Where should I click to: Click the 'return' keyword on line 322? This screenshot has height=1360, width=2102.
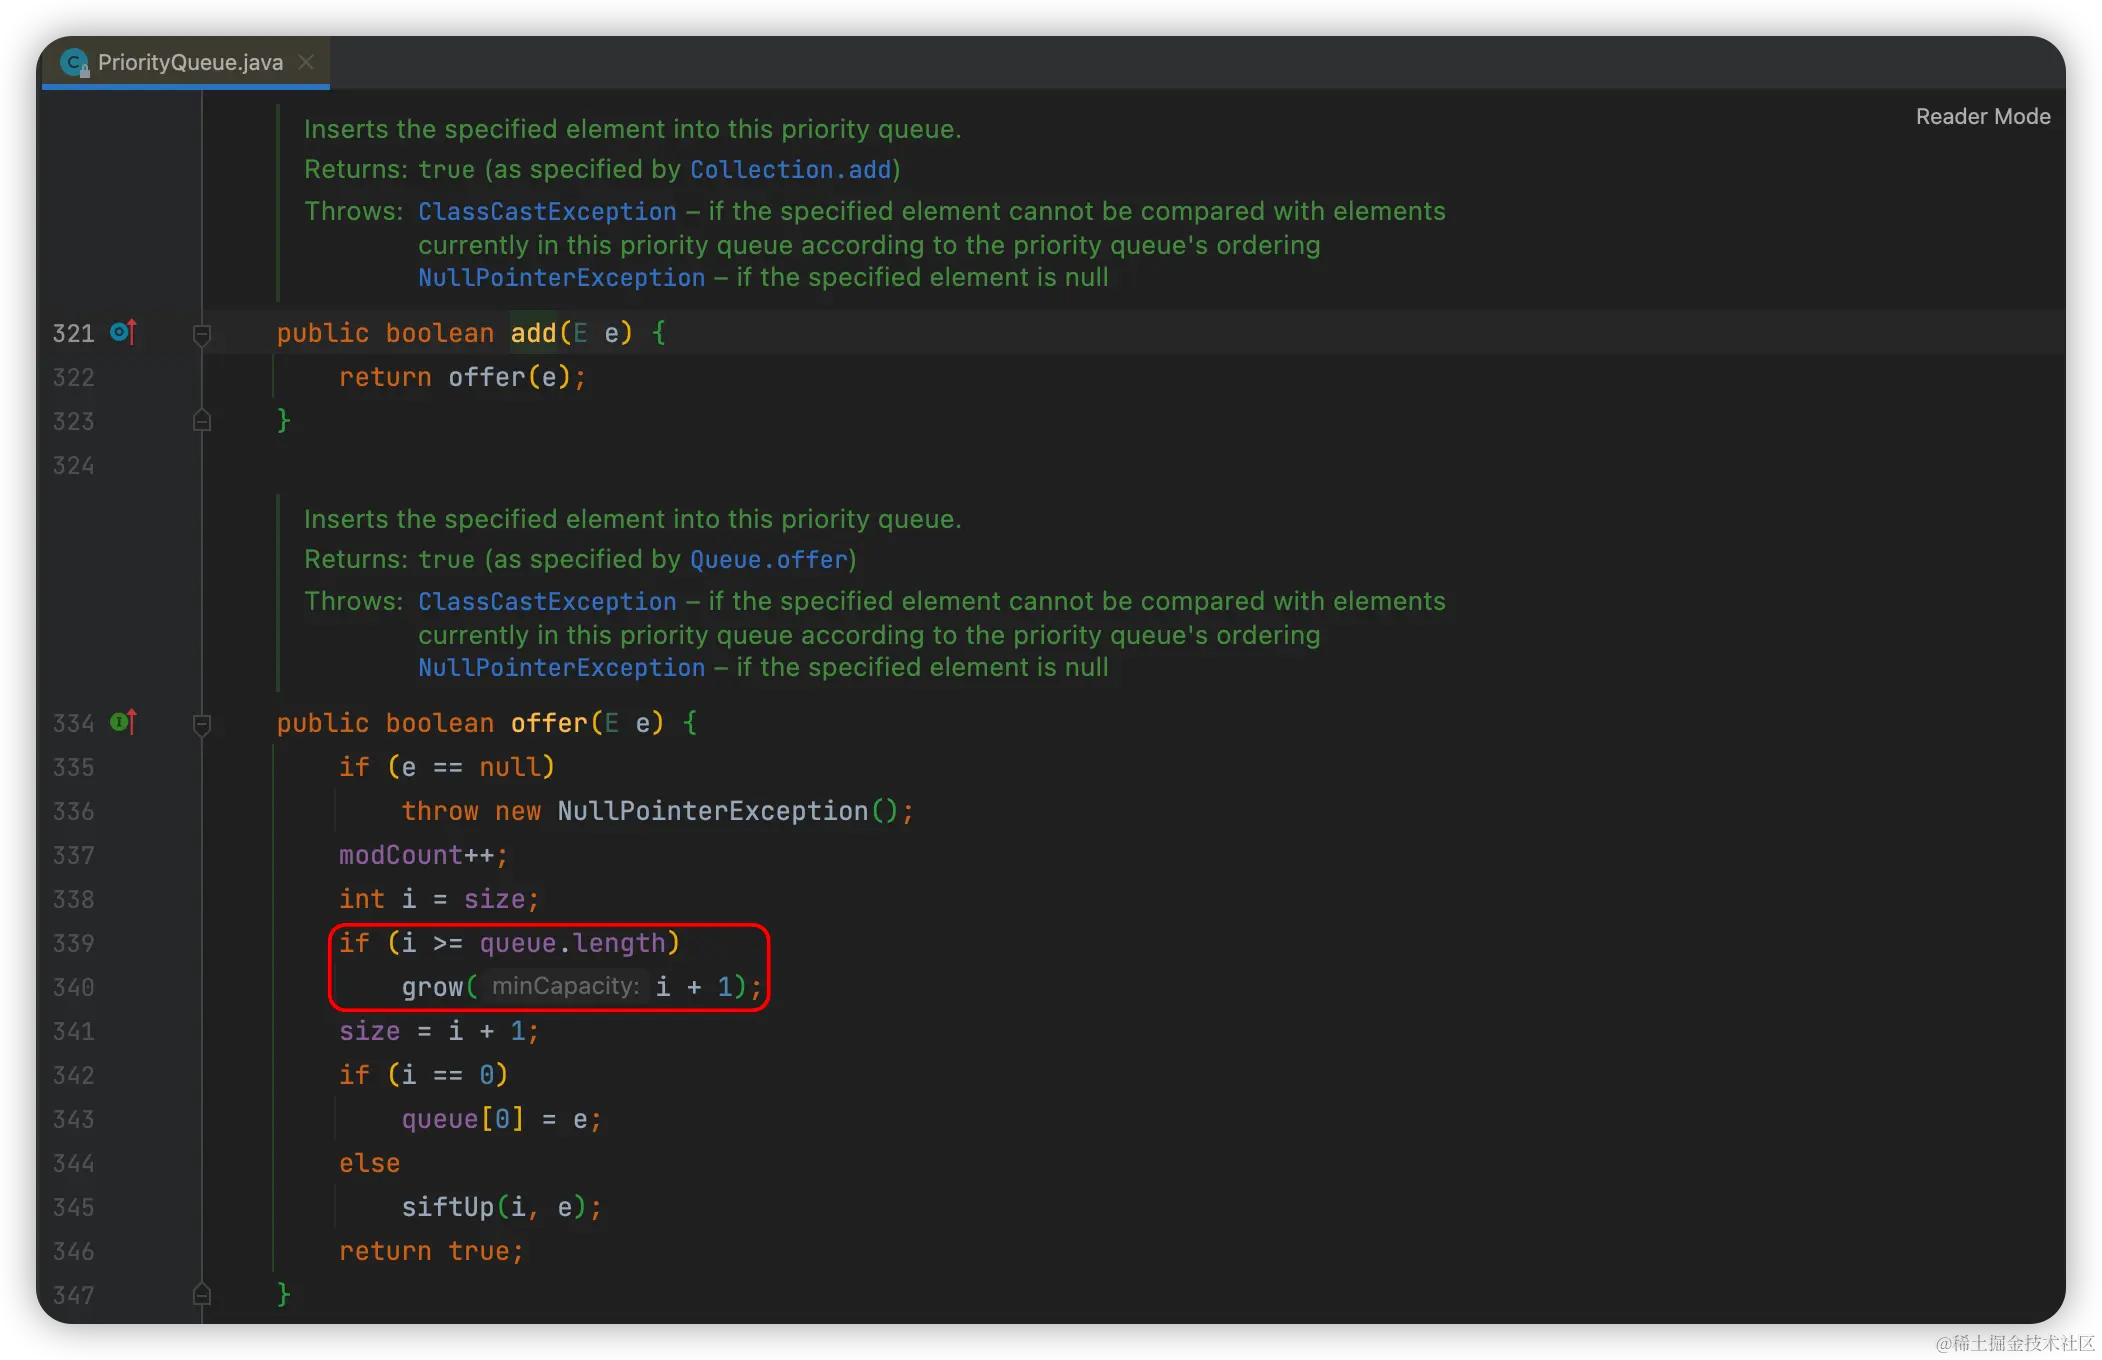[x=385, y=378]
